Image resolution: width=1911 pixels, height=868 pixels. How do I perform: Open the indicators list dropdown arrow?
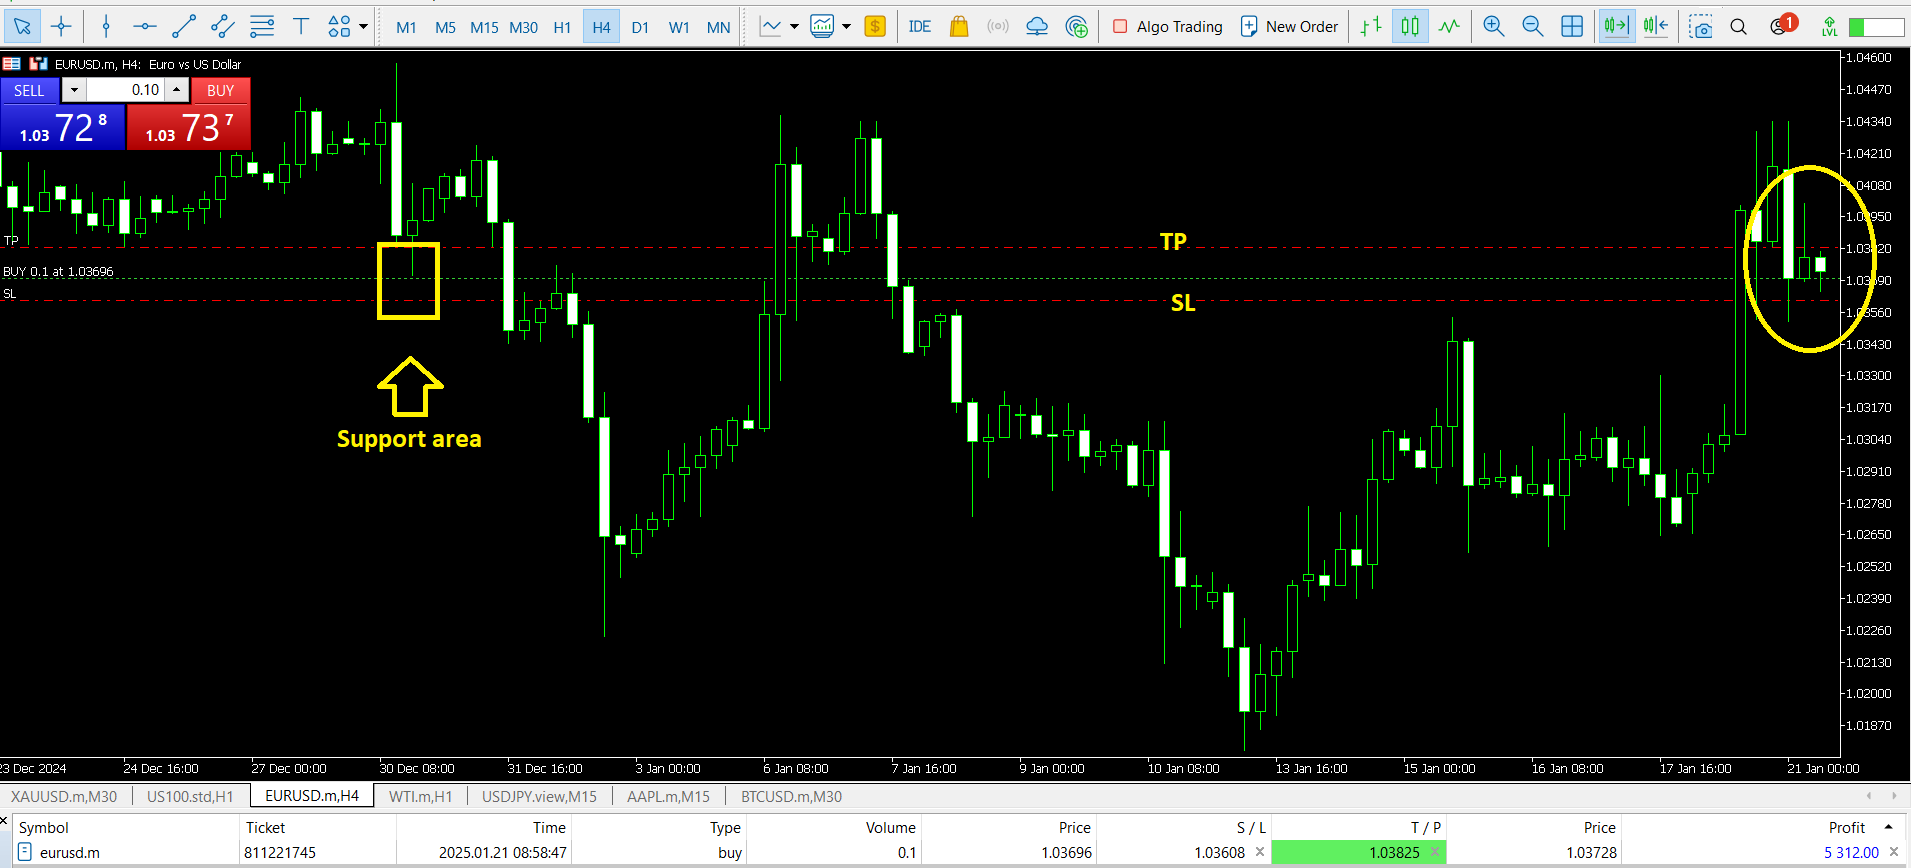tap(794, 27)
